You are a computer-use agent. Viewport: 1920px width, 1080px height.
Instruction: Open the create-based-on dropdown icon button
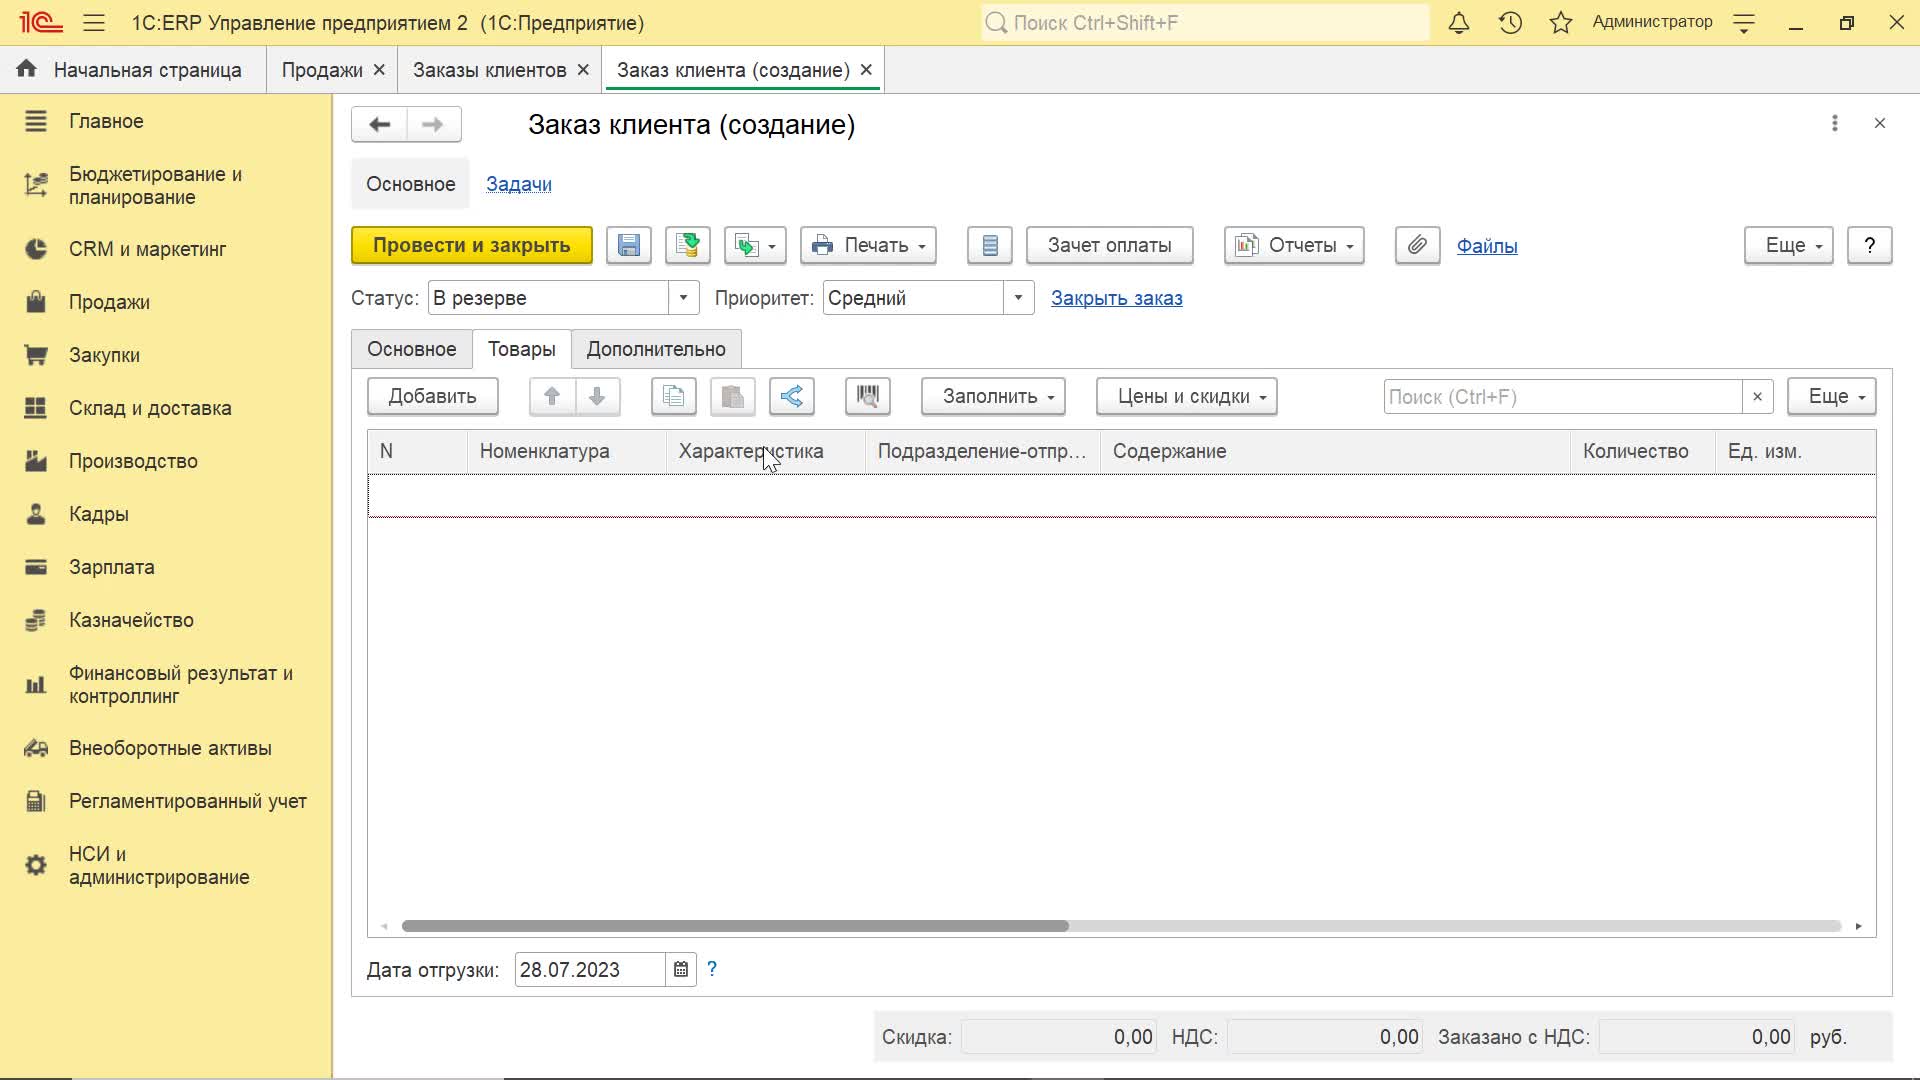(755, 245)
